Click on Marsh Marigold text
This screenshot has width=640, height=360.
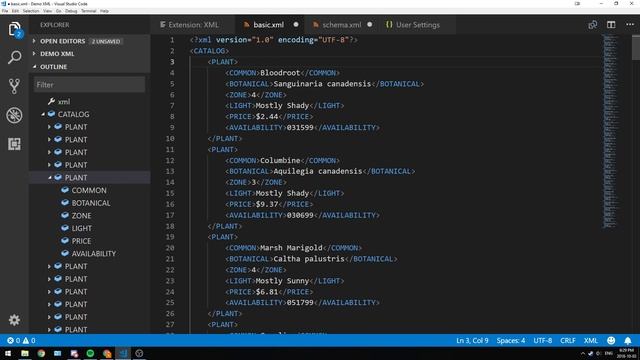point(291,248)
